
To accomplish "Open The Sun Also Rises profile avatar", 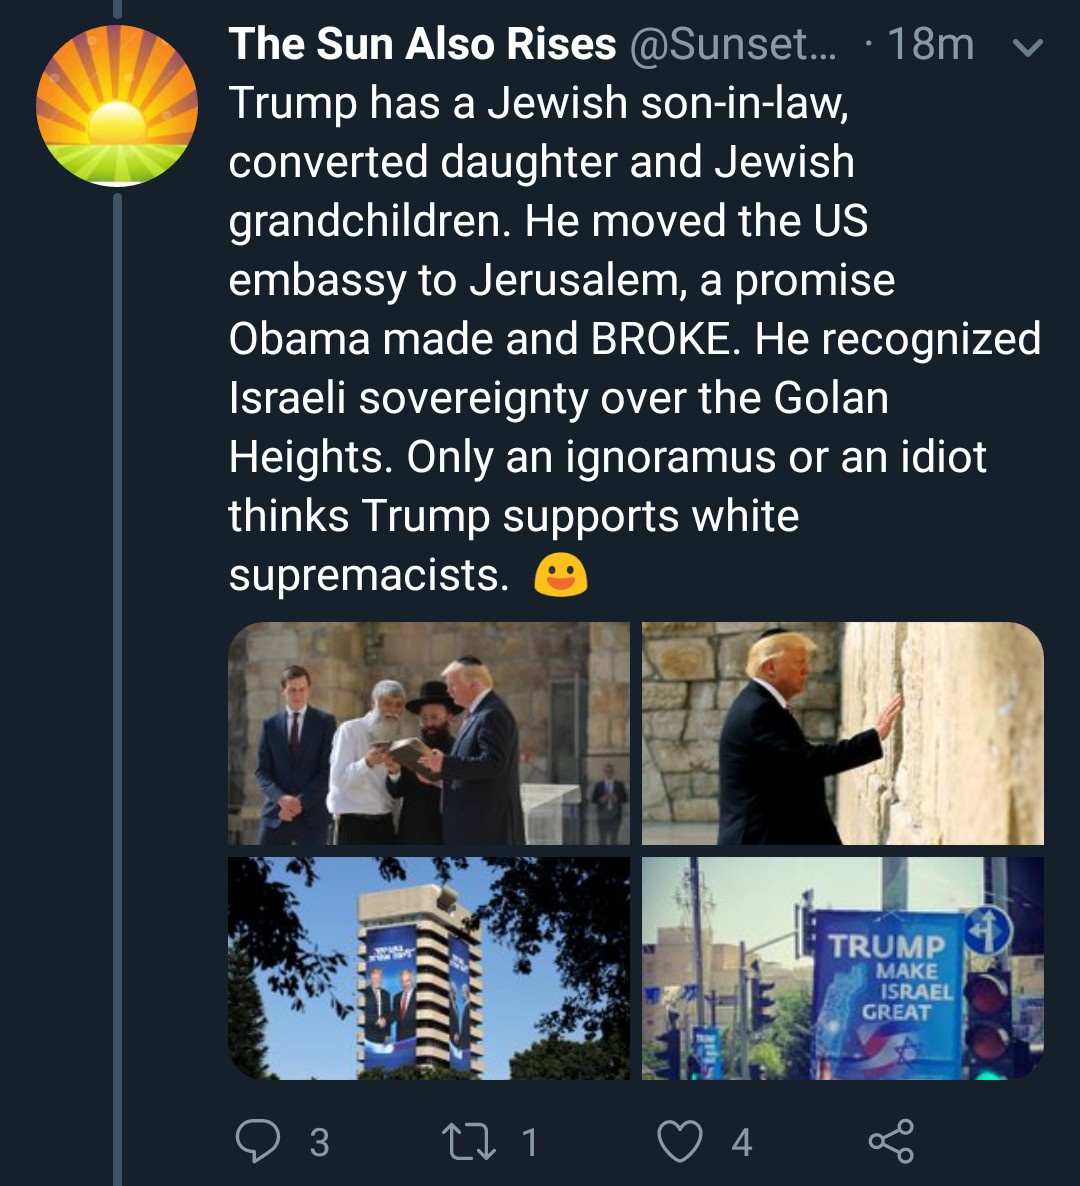I will click(116, 106).
